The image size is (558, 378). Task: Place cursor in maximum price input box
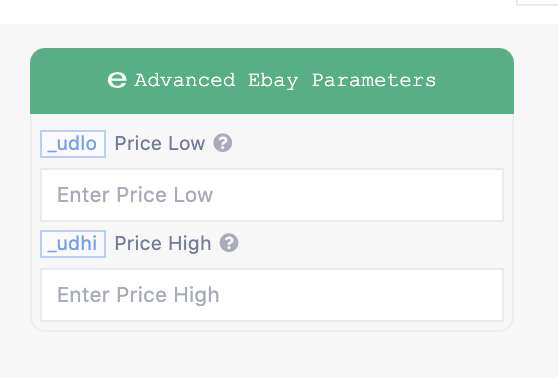click(272, 295)
